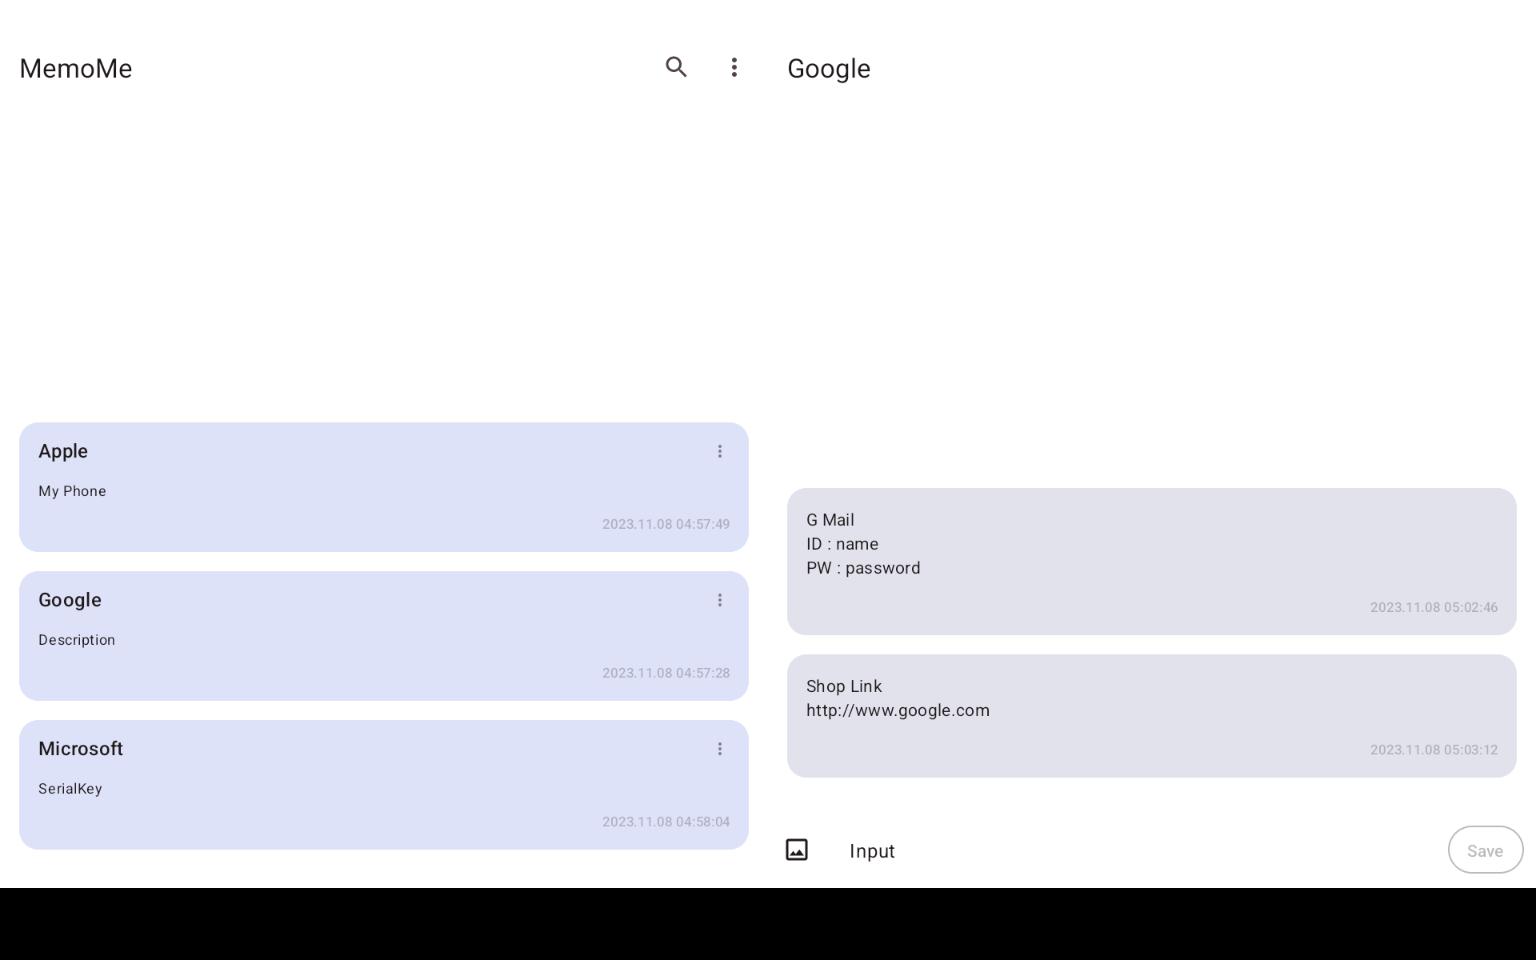Tap timestamp 2023.11.08 04:57:49

pos(666,524)
